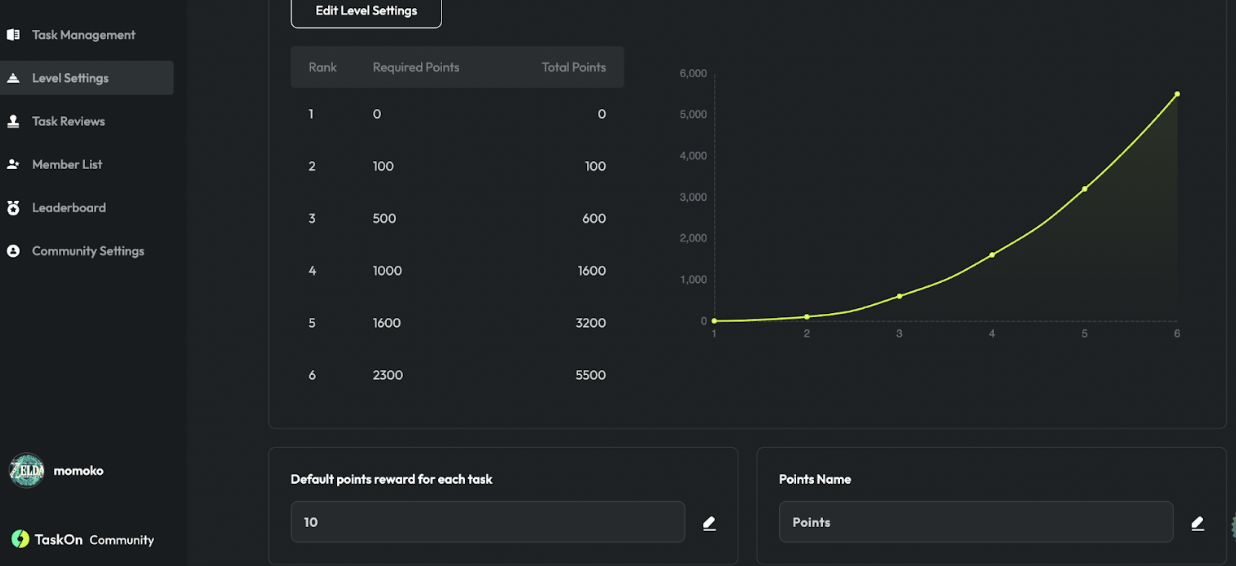1236x566 pixels.
Task: Click the Task Reviews person icon
Action: coord(13,121)
